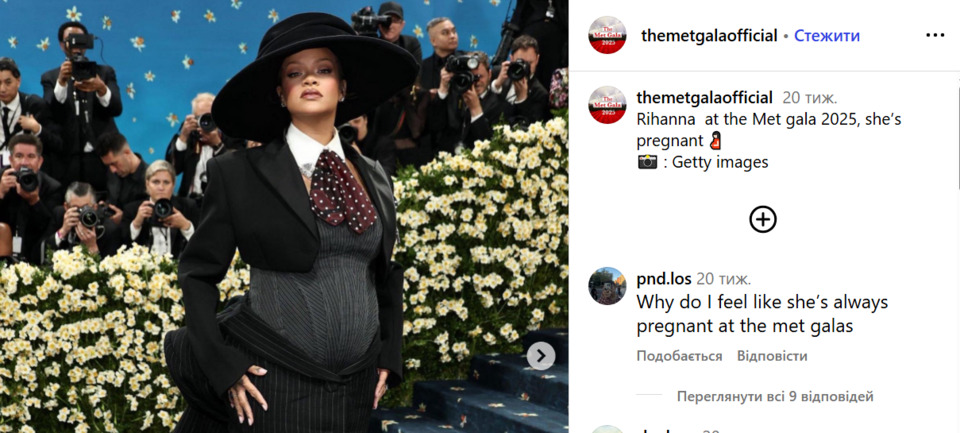This screenshot has width=960, height=433.
Task: Expand Переглянути всі 9 відповідей
Action: (x=774, y=396)
